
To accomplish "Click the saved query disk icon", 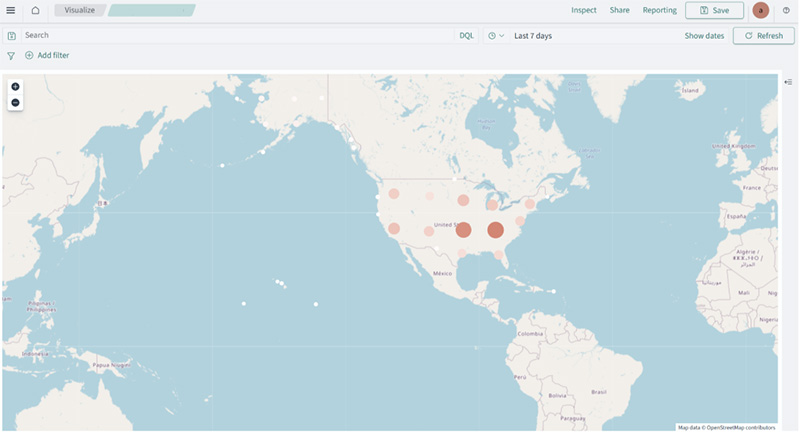I will 11,36.
